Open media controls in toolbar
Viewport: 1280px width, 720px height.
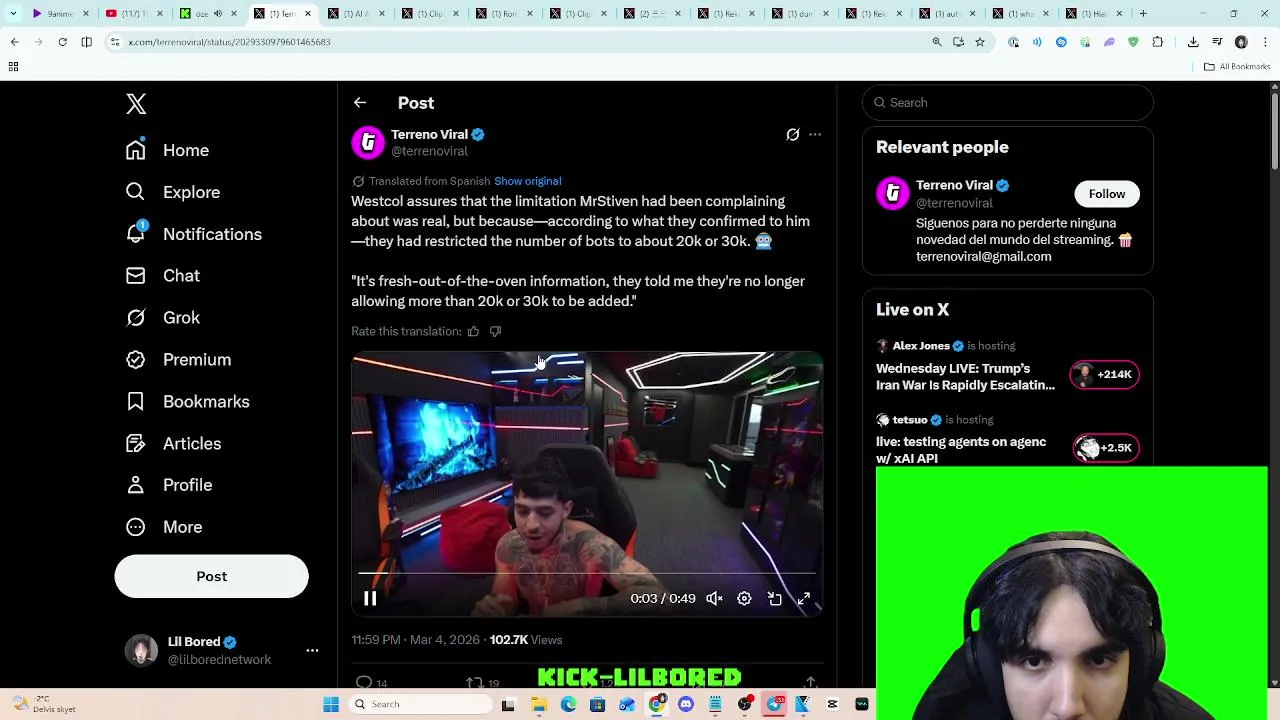click(1217, 42)
